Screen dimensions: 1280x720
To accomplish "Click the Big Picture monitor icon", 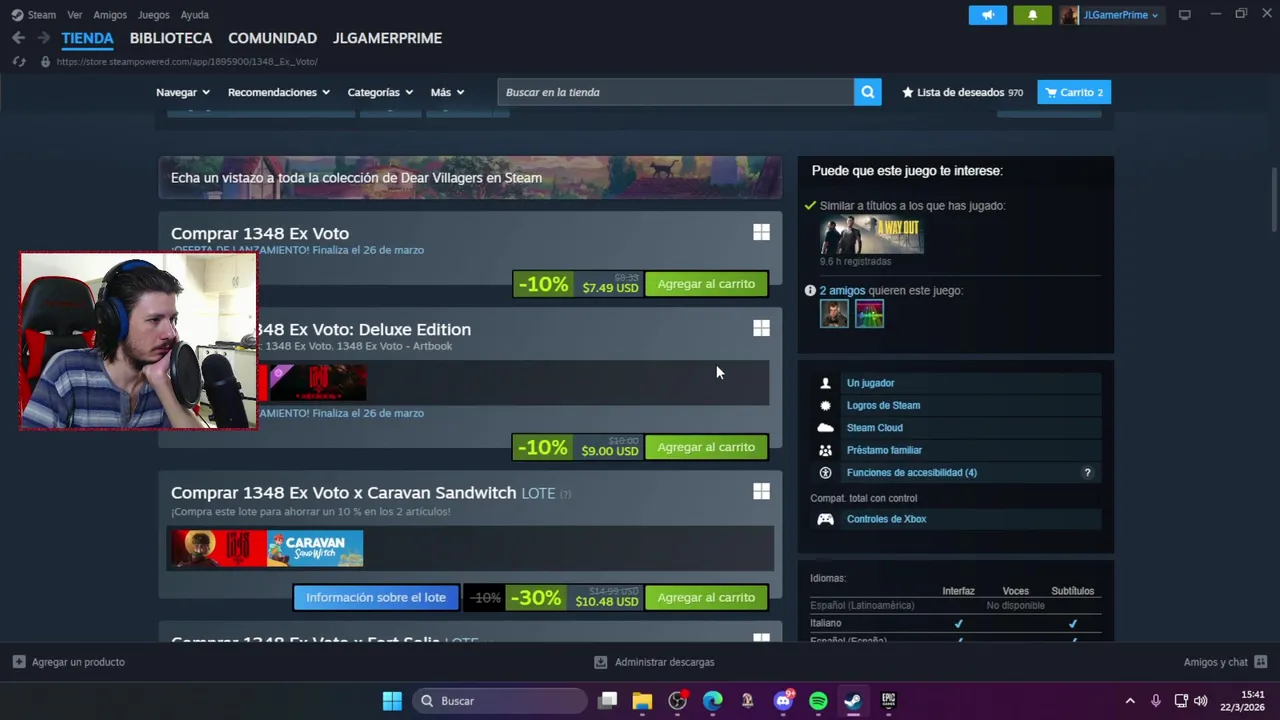I will pos(1185,15).
